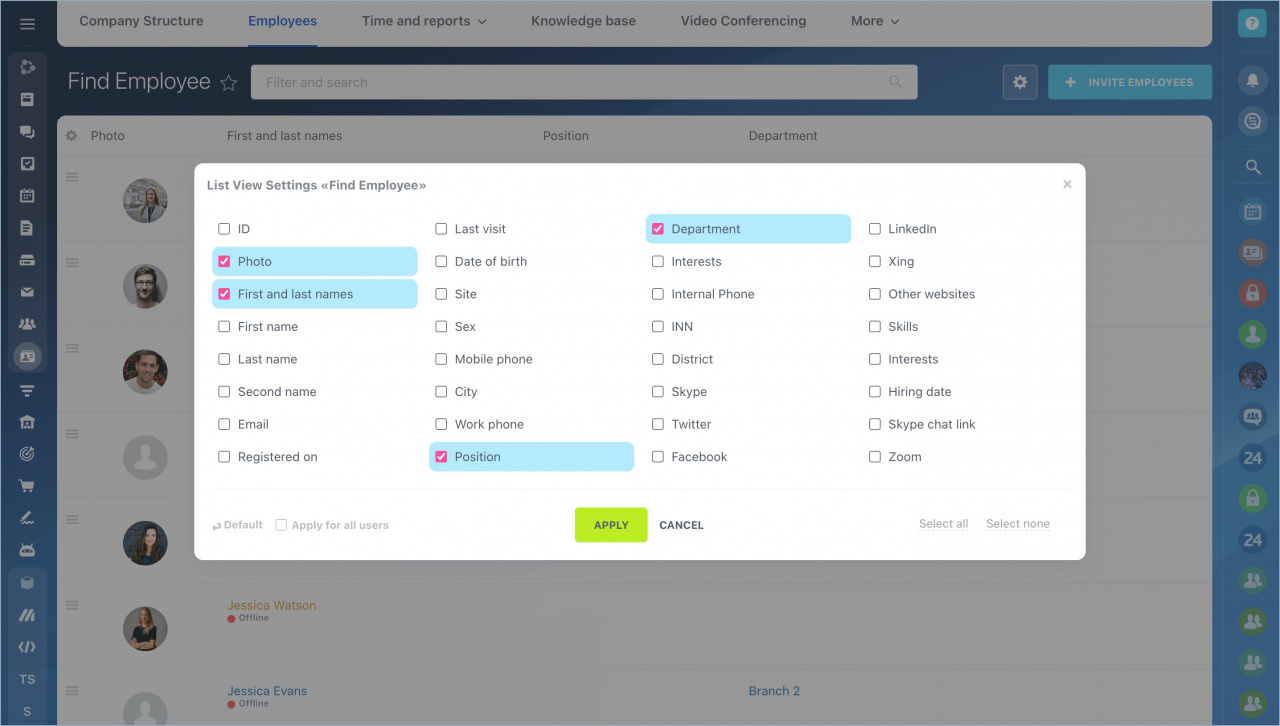Enable the Twitter column checkbox

click(x=657, y=424)
